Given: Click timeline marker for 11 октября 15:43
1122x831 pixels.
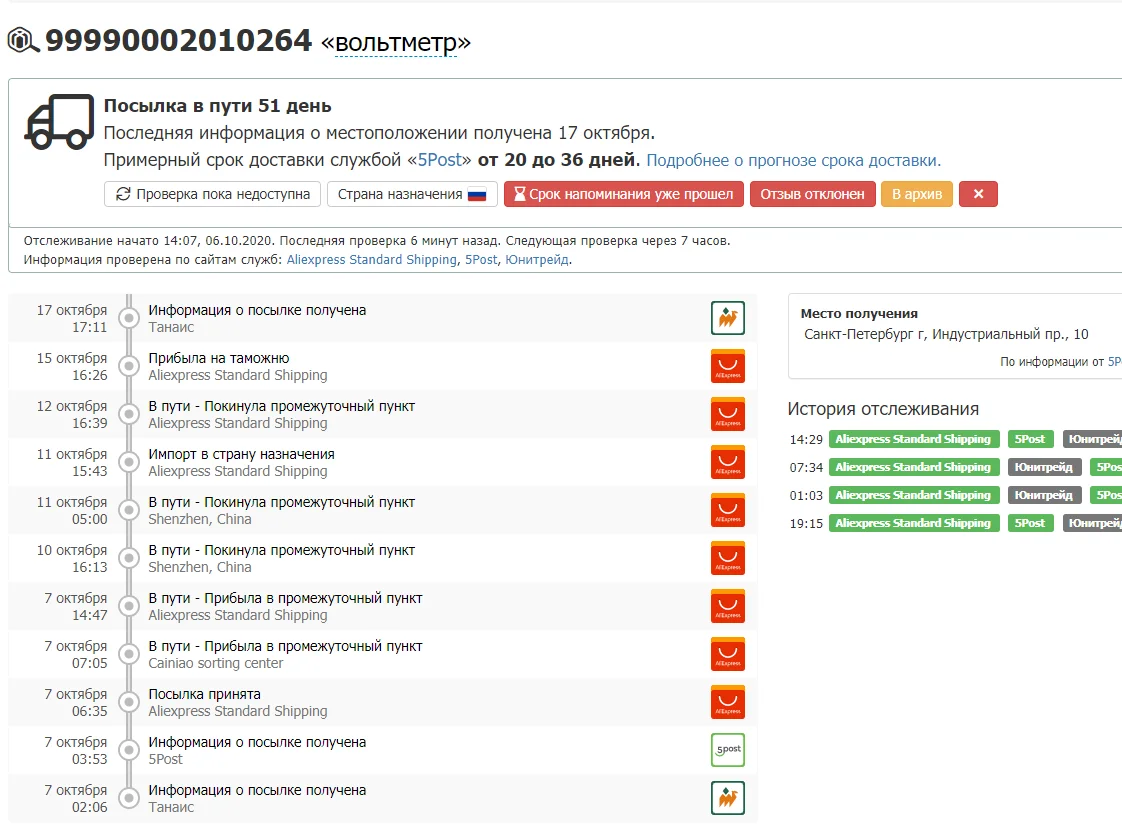Looking at the screenshot, I should 129,462.
